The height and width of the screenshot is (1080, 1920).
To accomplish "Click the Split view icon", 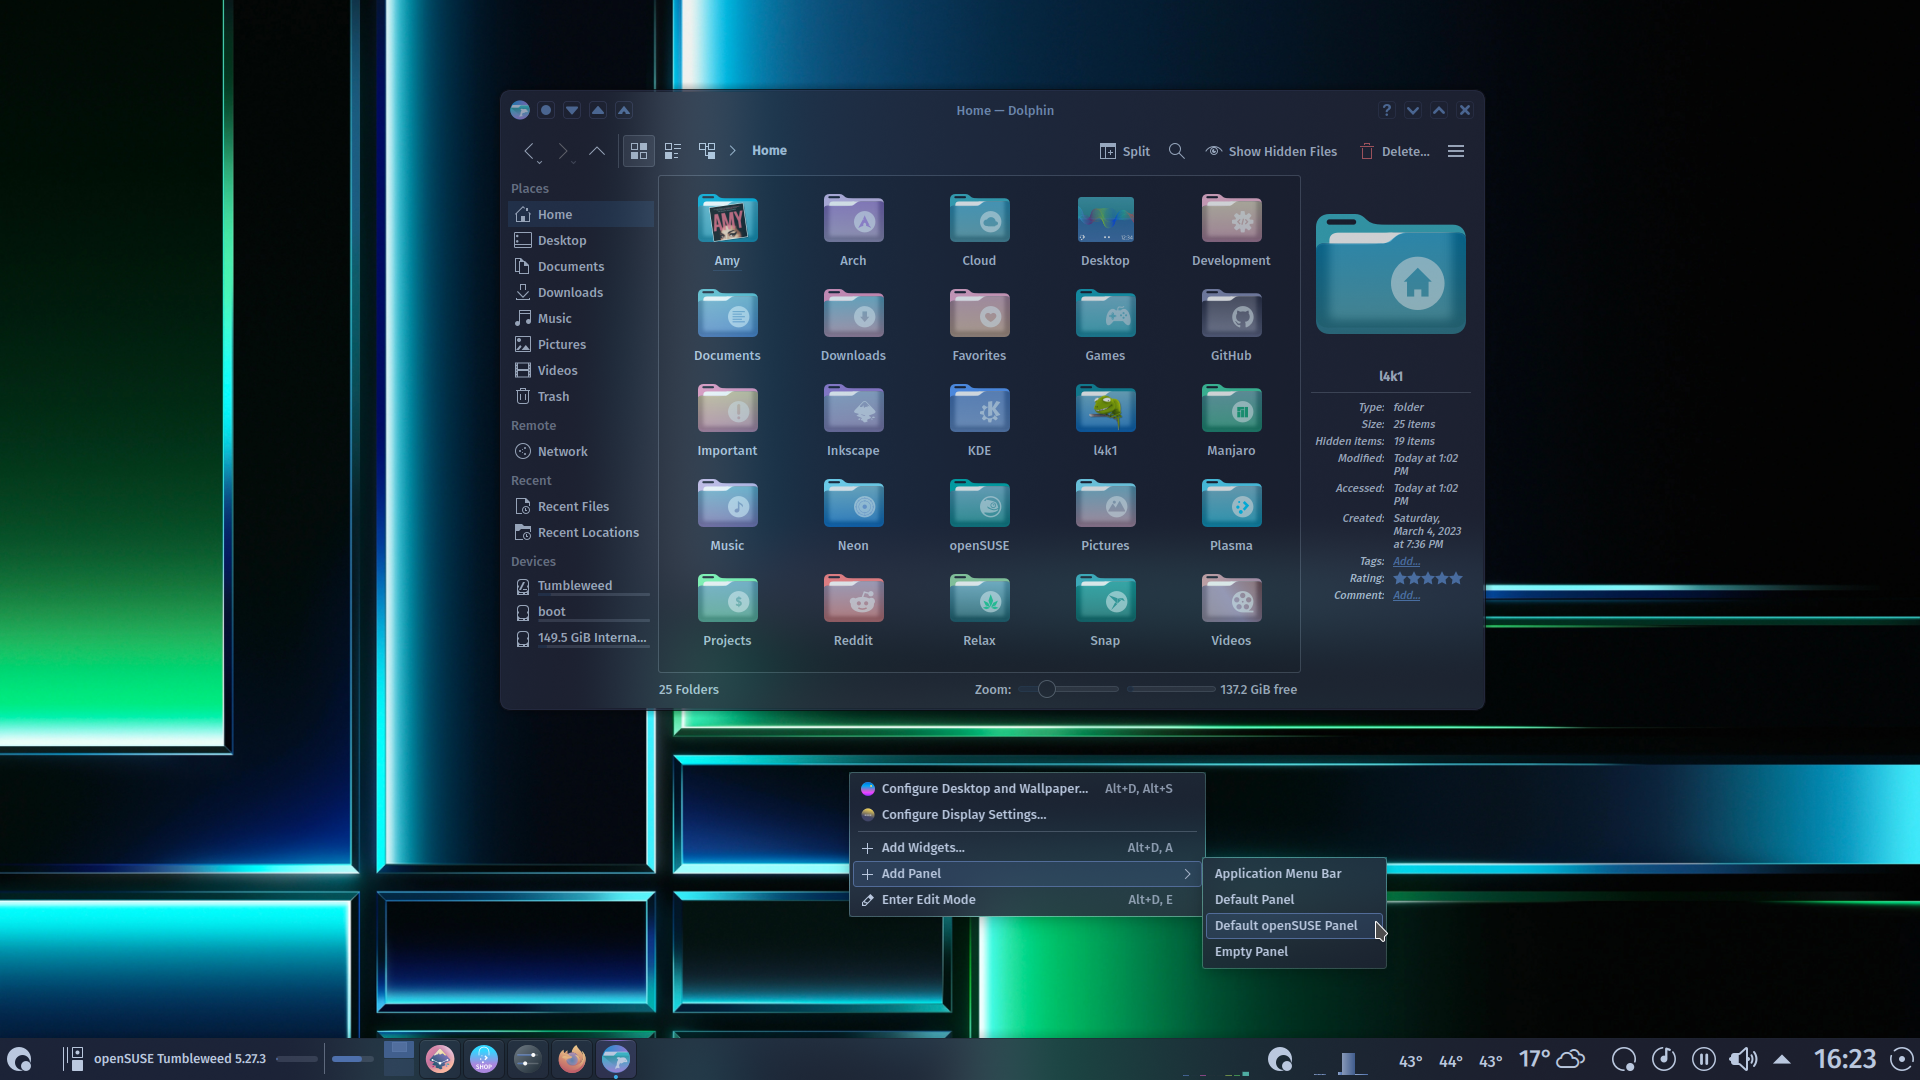I will (1123, 151).
